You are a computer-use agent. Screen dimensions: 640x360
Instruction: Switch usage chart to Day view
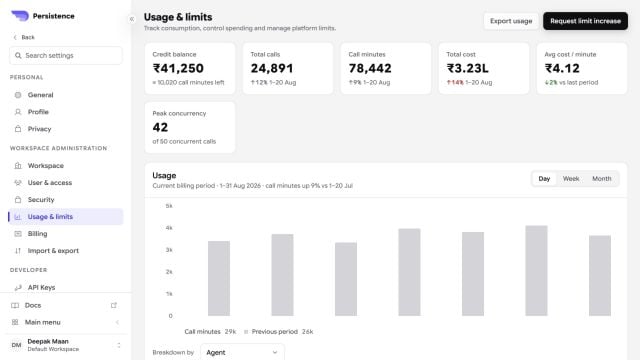tap(544, 179)
